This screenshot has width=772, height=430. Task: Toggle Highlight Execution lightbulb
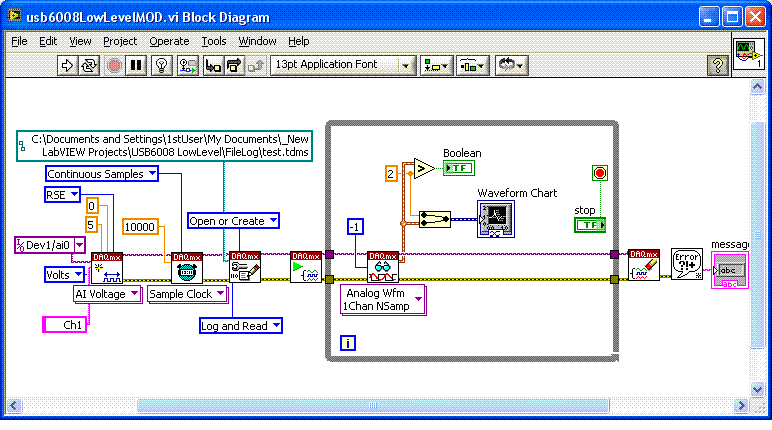click(161, 65)
